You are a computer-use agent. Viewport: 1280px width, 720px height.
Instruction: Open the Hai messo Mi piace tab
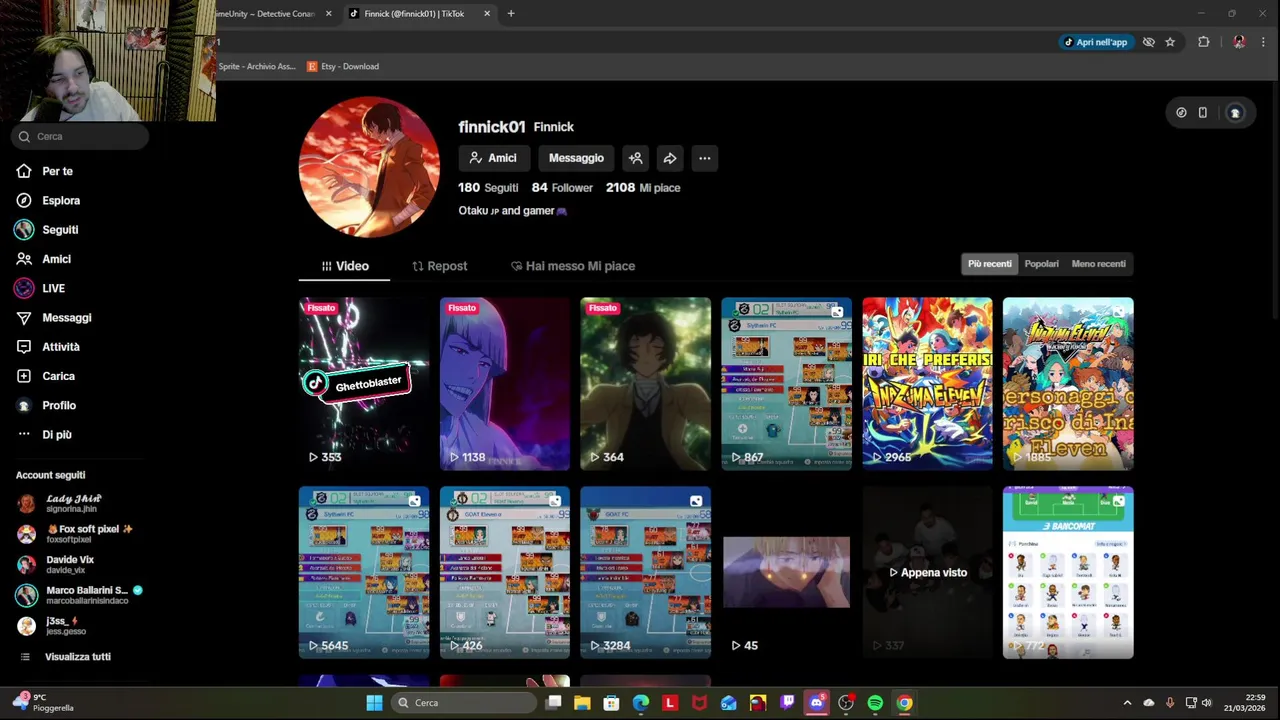pos(573,266)
